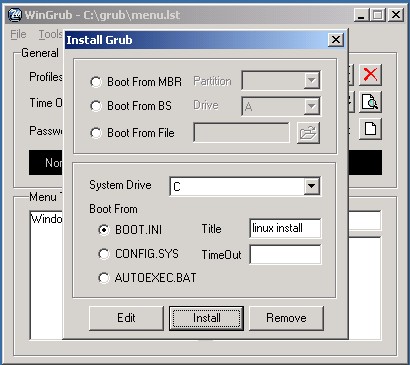Click the Title field containing linux install
Viewport: 410px width, 365px height.
pos(285,228)
